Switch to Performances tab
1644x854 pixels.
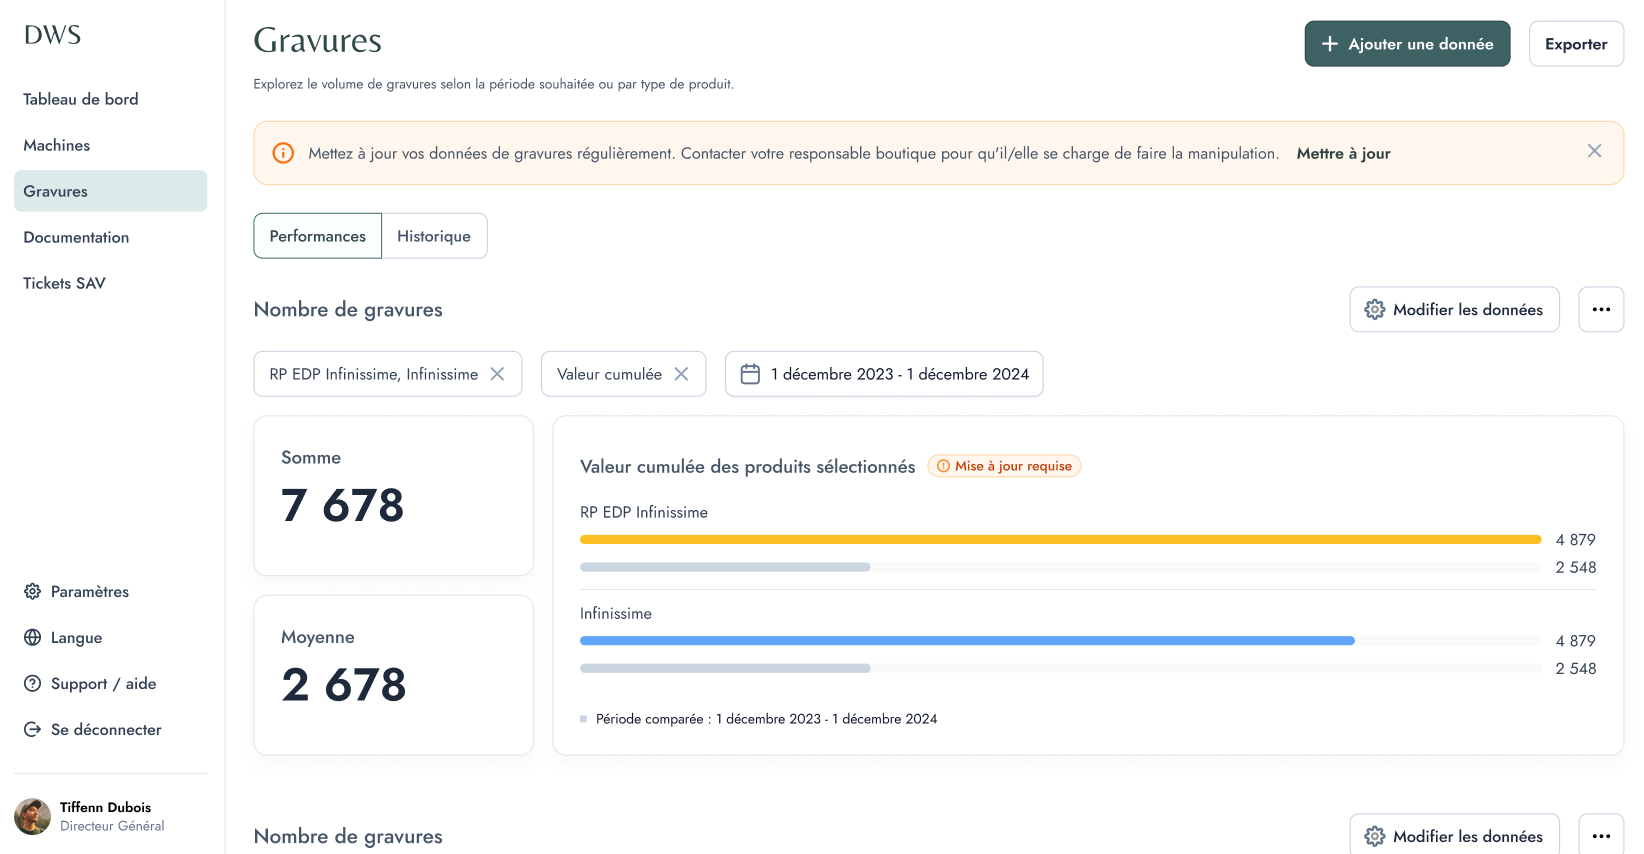317,236
